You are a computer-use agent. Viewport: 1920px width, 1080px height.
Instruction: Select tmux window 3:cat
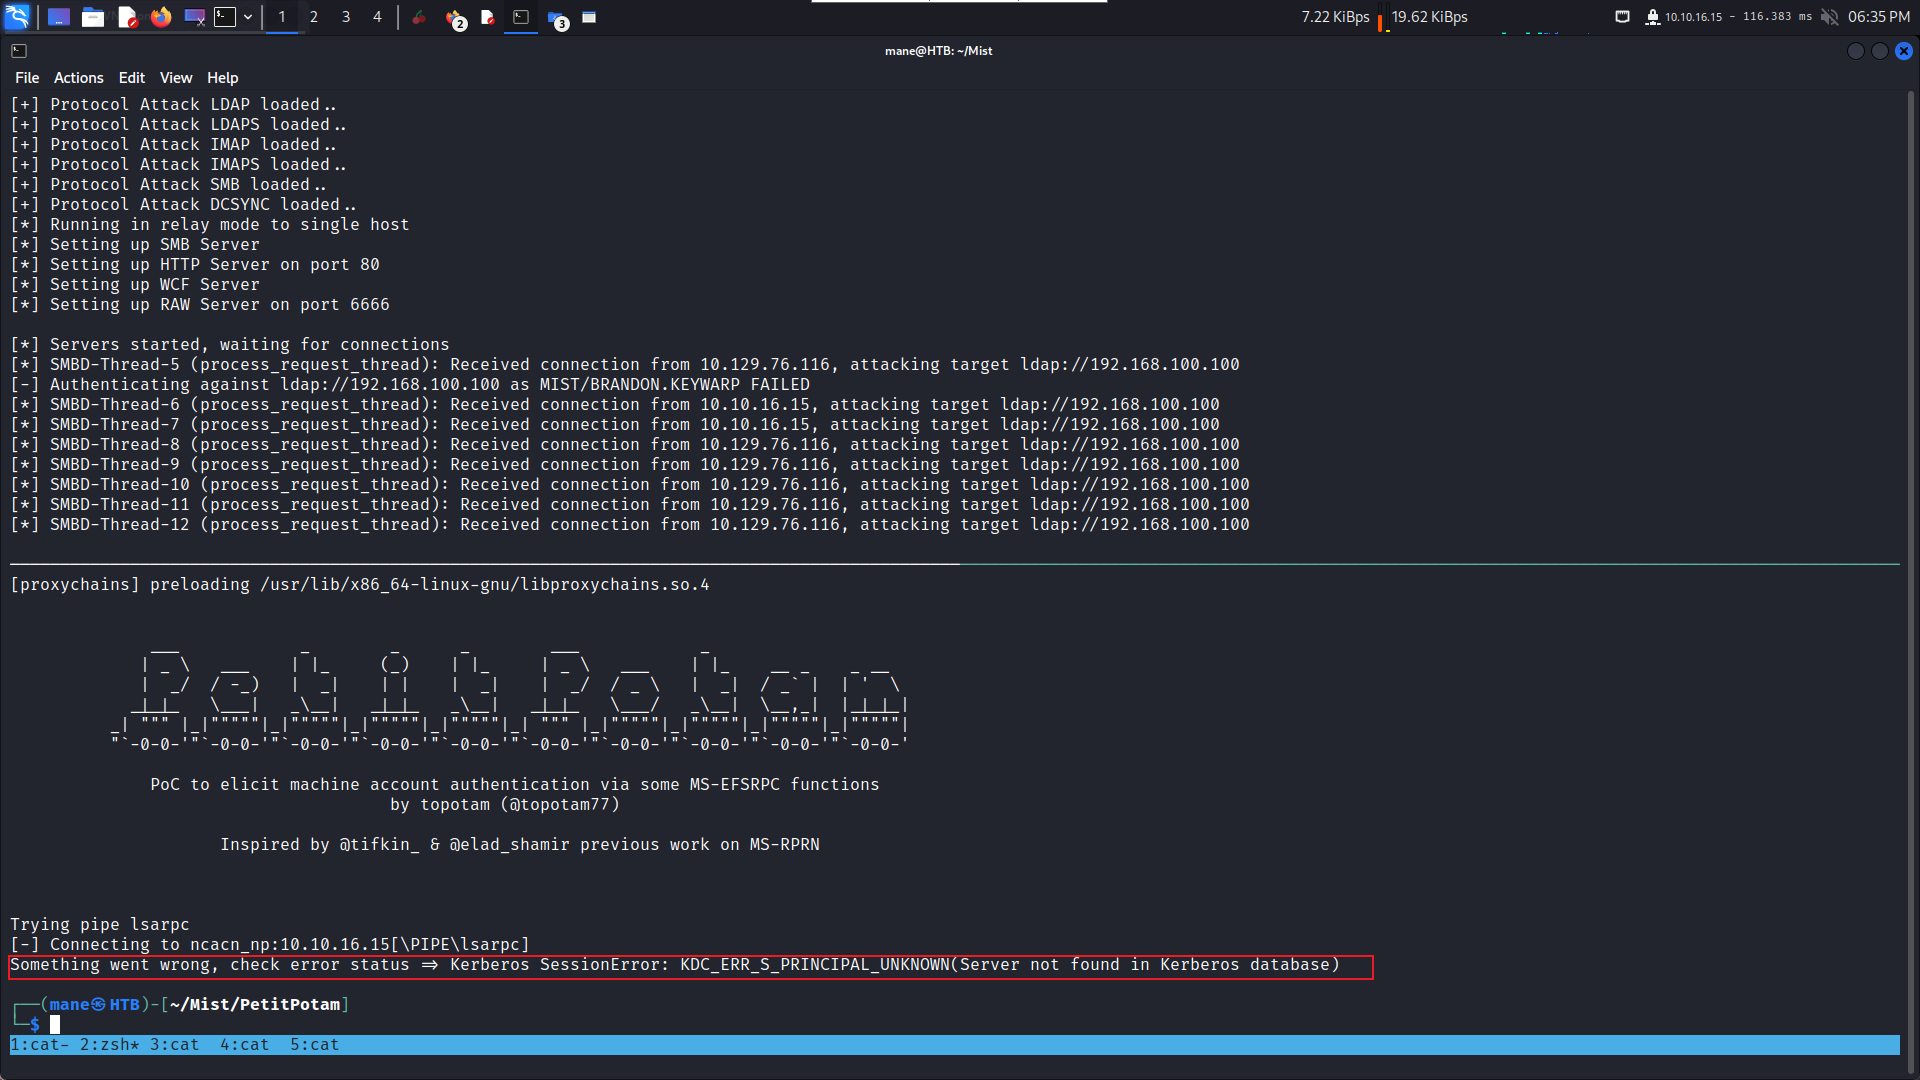[175, 1045]
